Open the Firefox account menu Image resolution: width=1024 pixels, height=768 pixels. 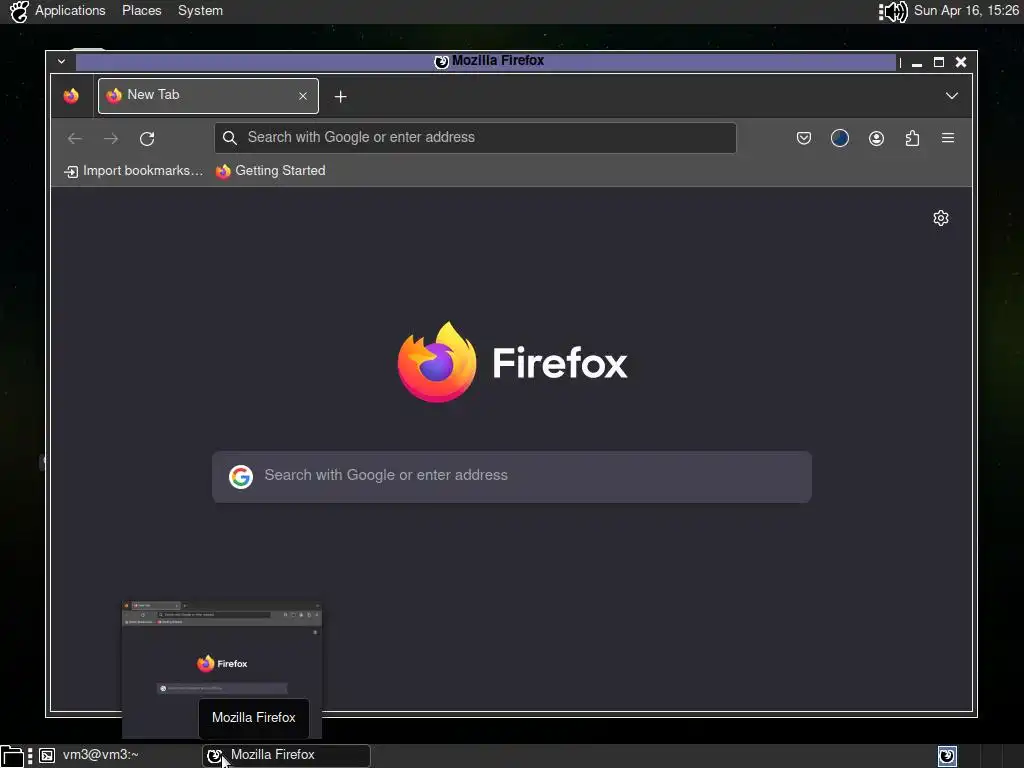click(876, 138)
